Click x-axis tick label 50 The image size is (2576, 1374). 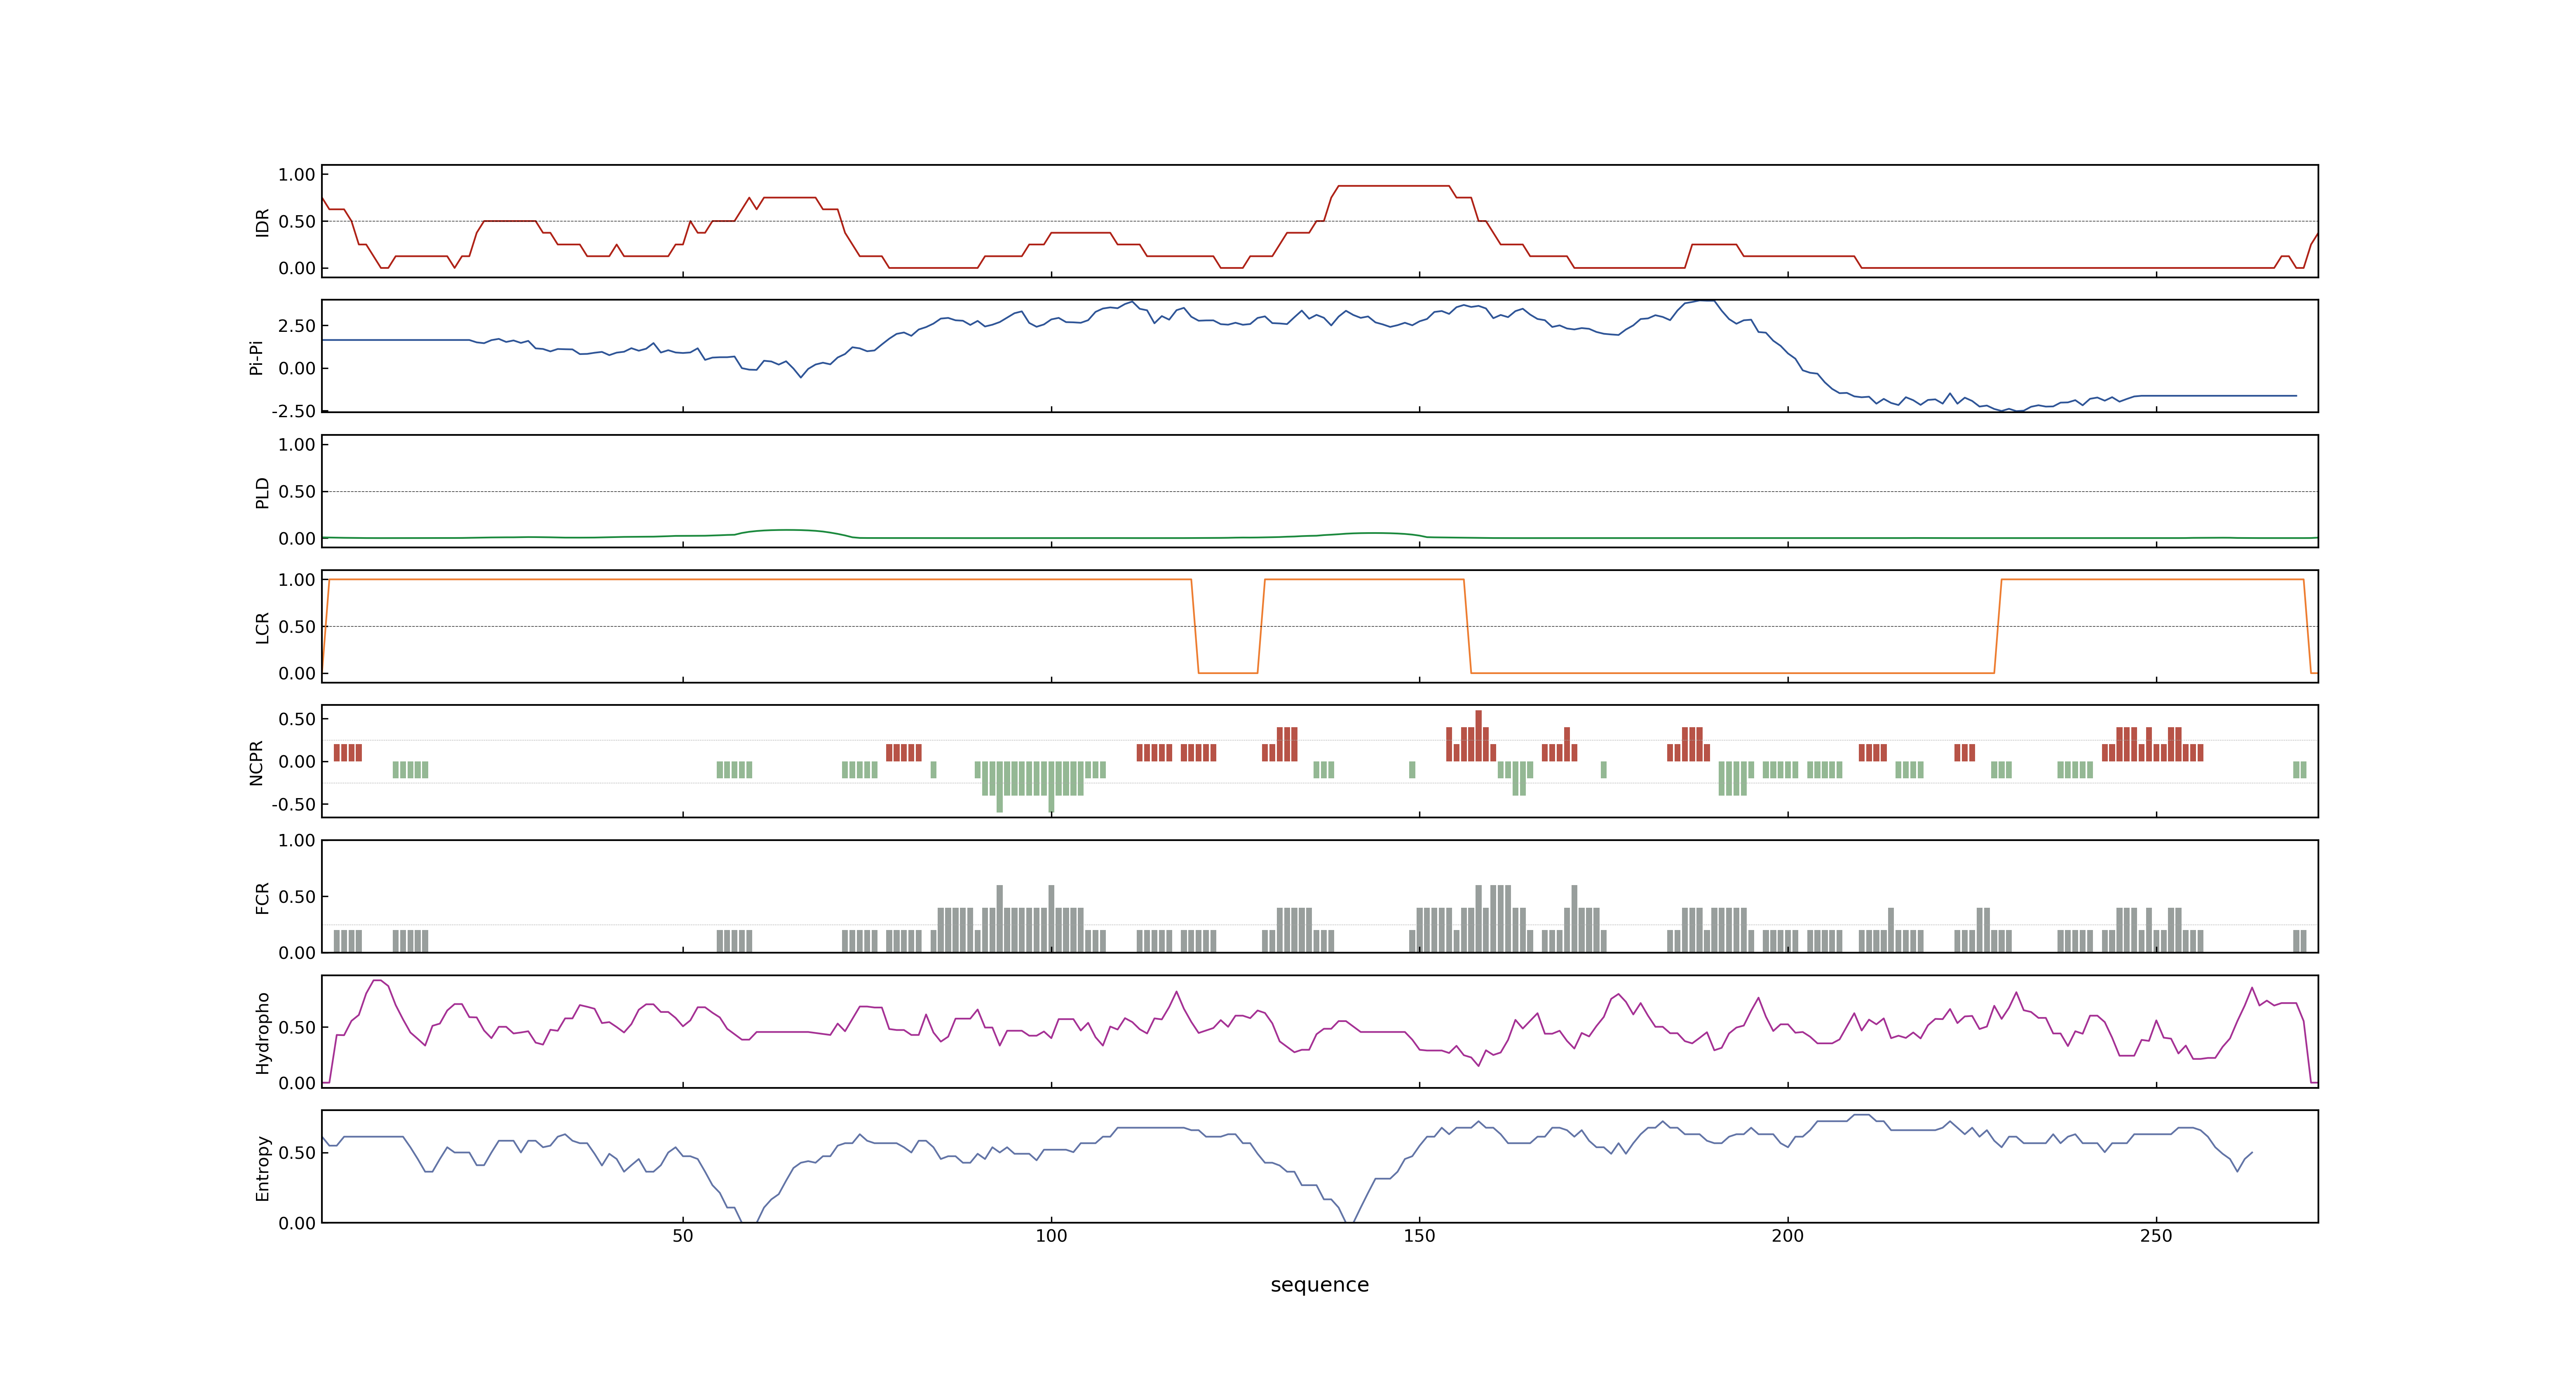[683, 1236]
